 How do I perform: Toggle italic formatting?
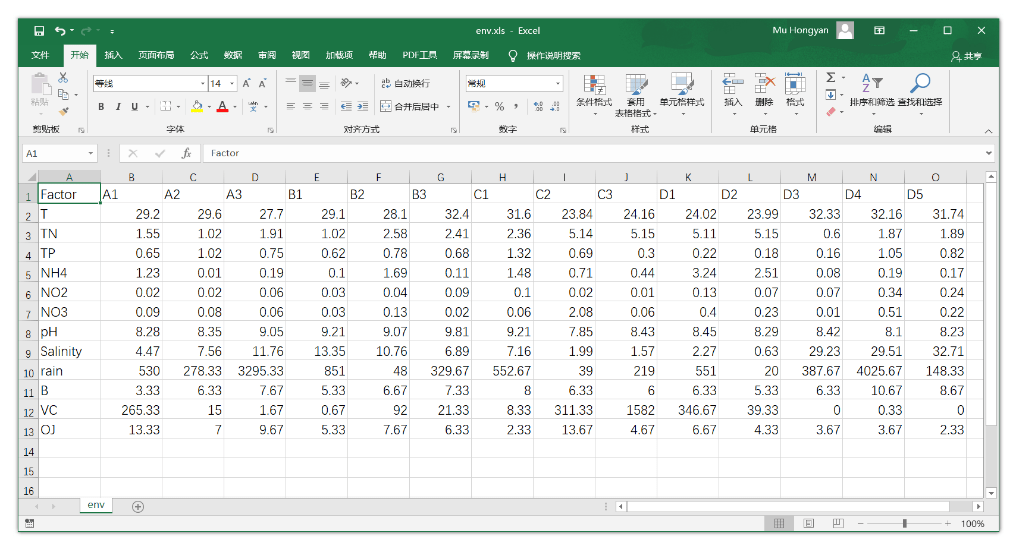click(x=118, y=106)
